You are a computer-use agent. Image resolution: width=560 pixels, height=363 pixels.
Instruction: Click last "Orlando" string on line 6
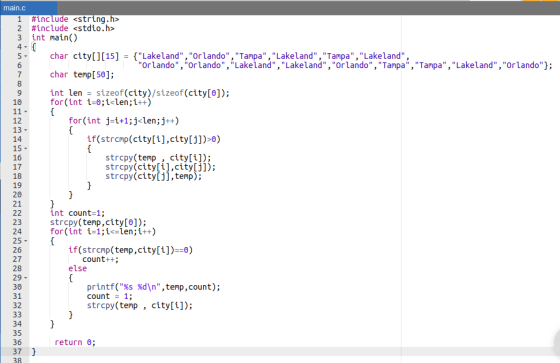click(x=523, y=65)
